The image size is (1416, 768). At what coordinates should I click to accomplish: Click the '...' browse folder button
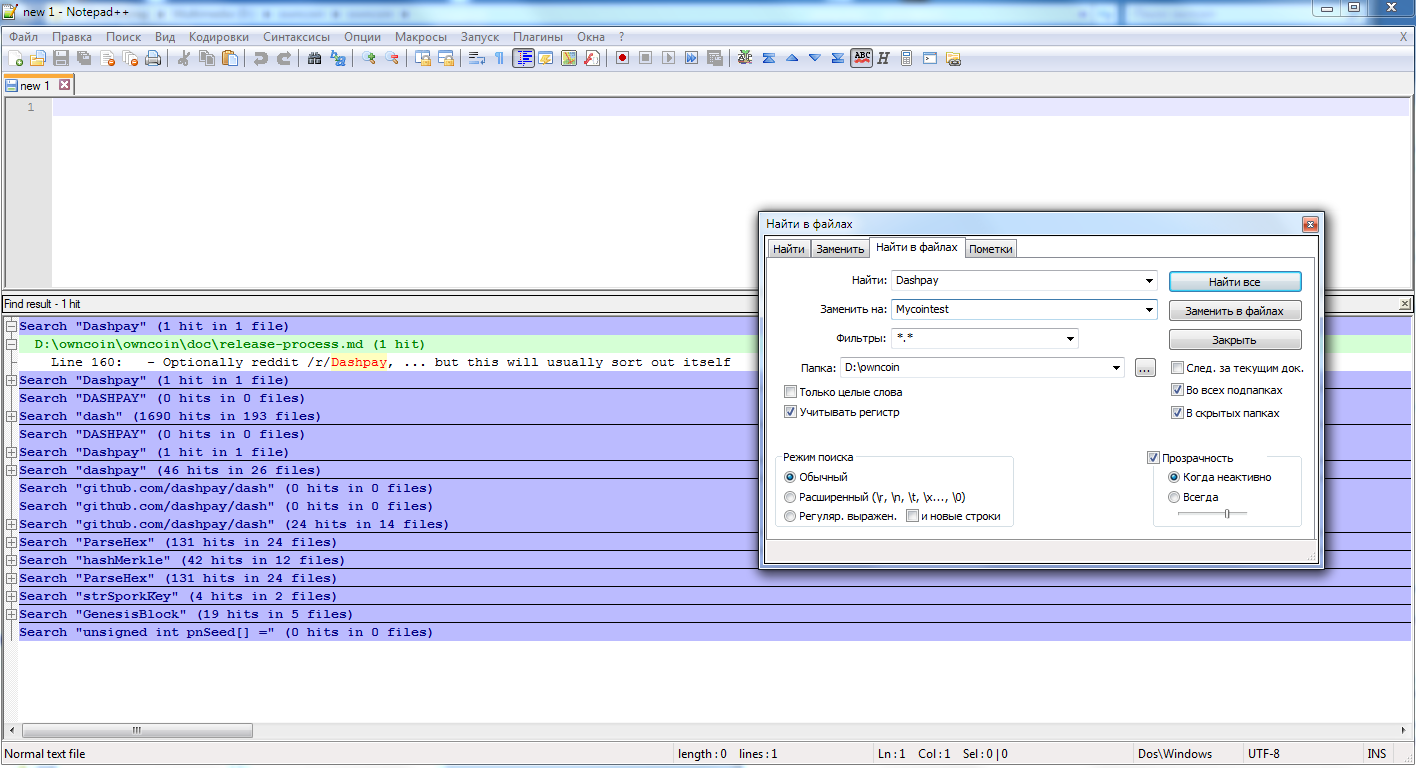click(1146, 368)
